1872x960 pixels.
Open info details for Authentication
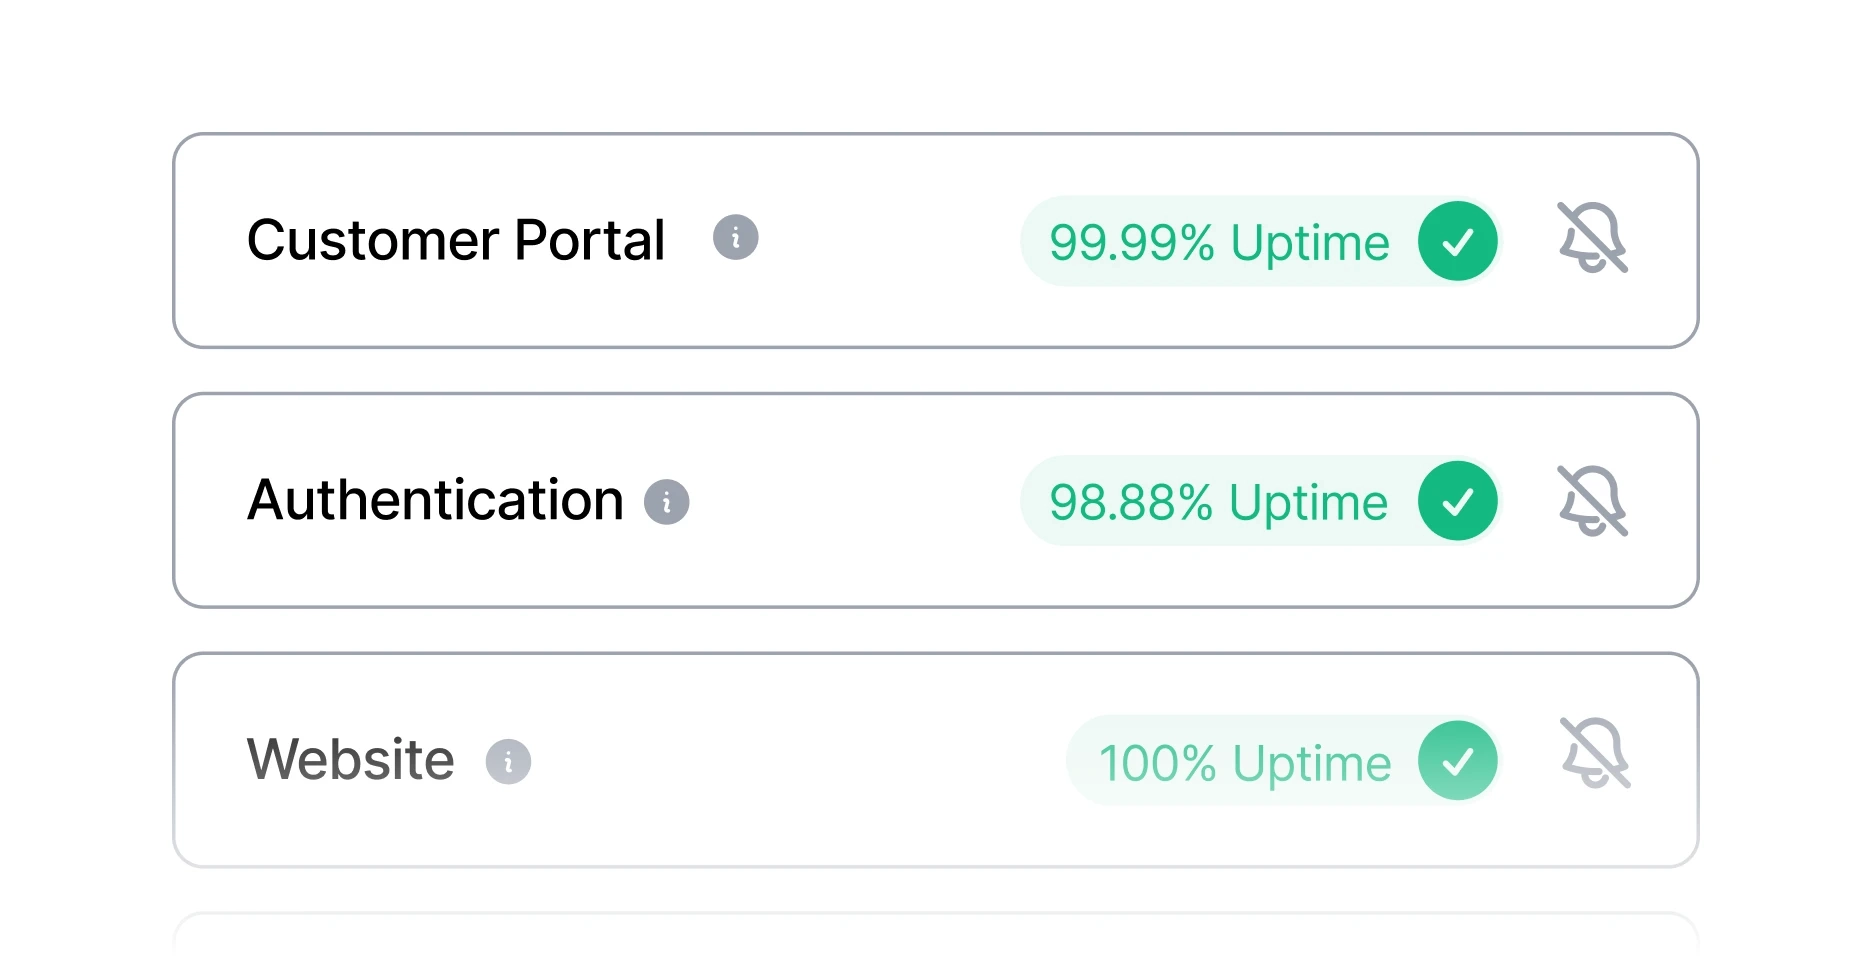667,500
